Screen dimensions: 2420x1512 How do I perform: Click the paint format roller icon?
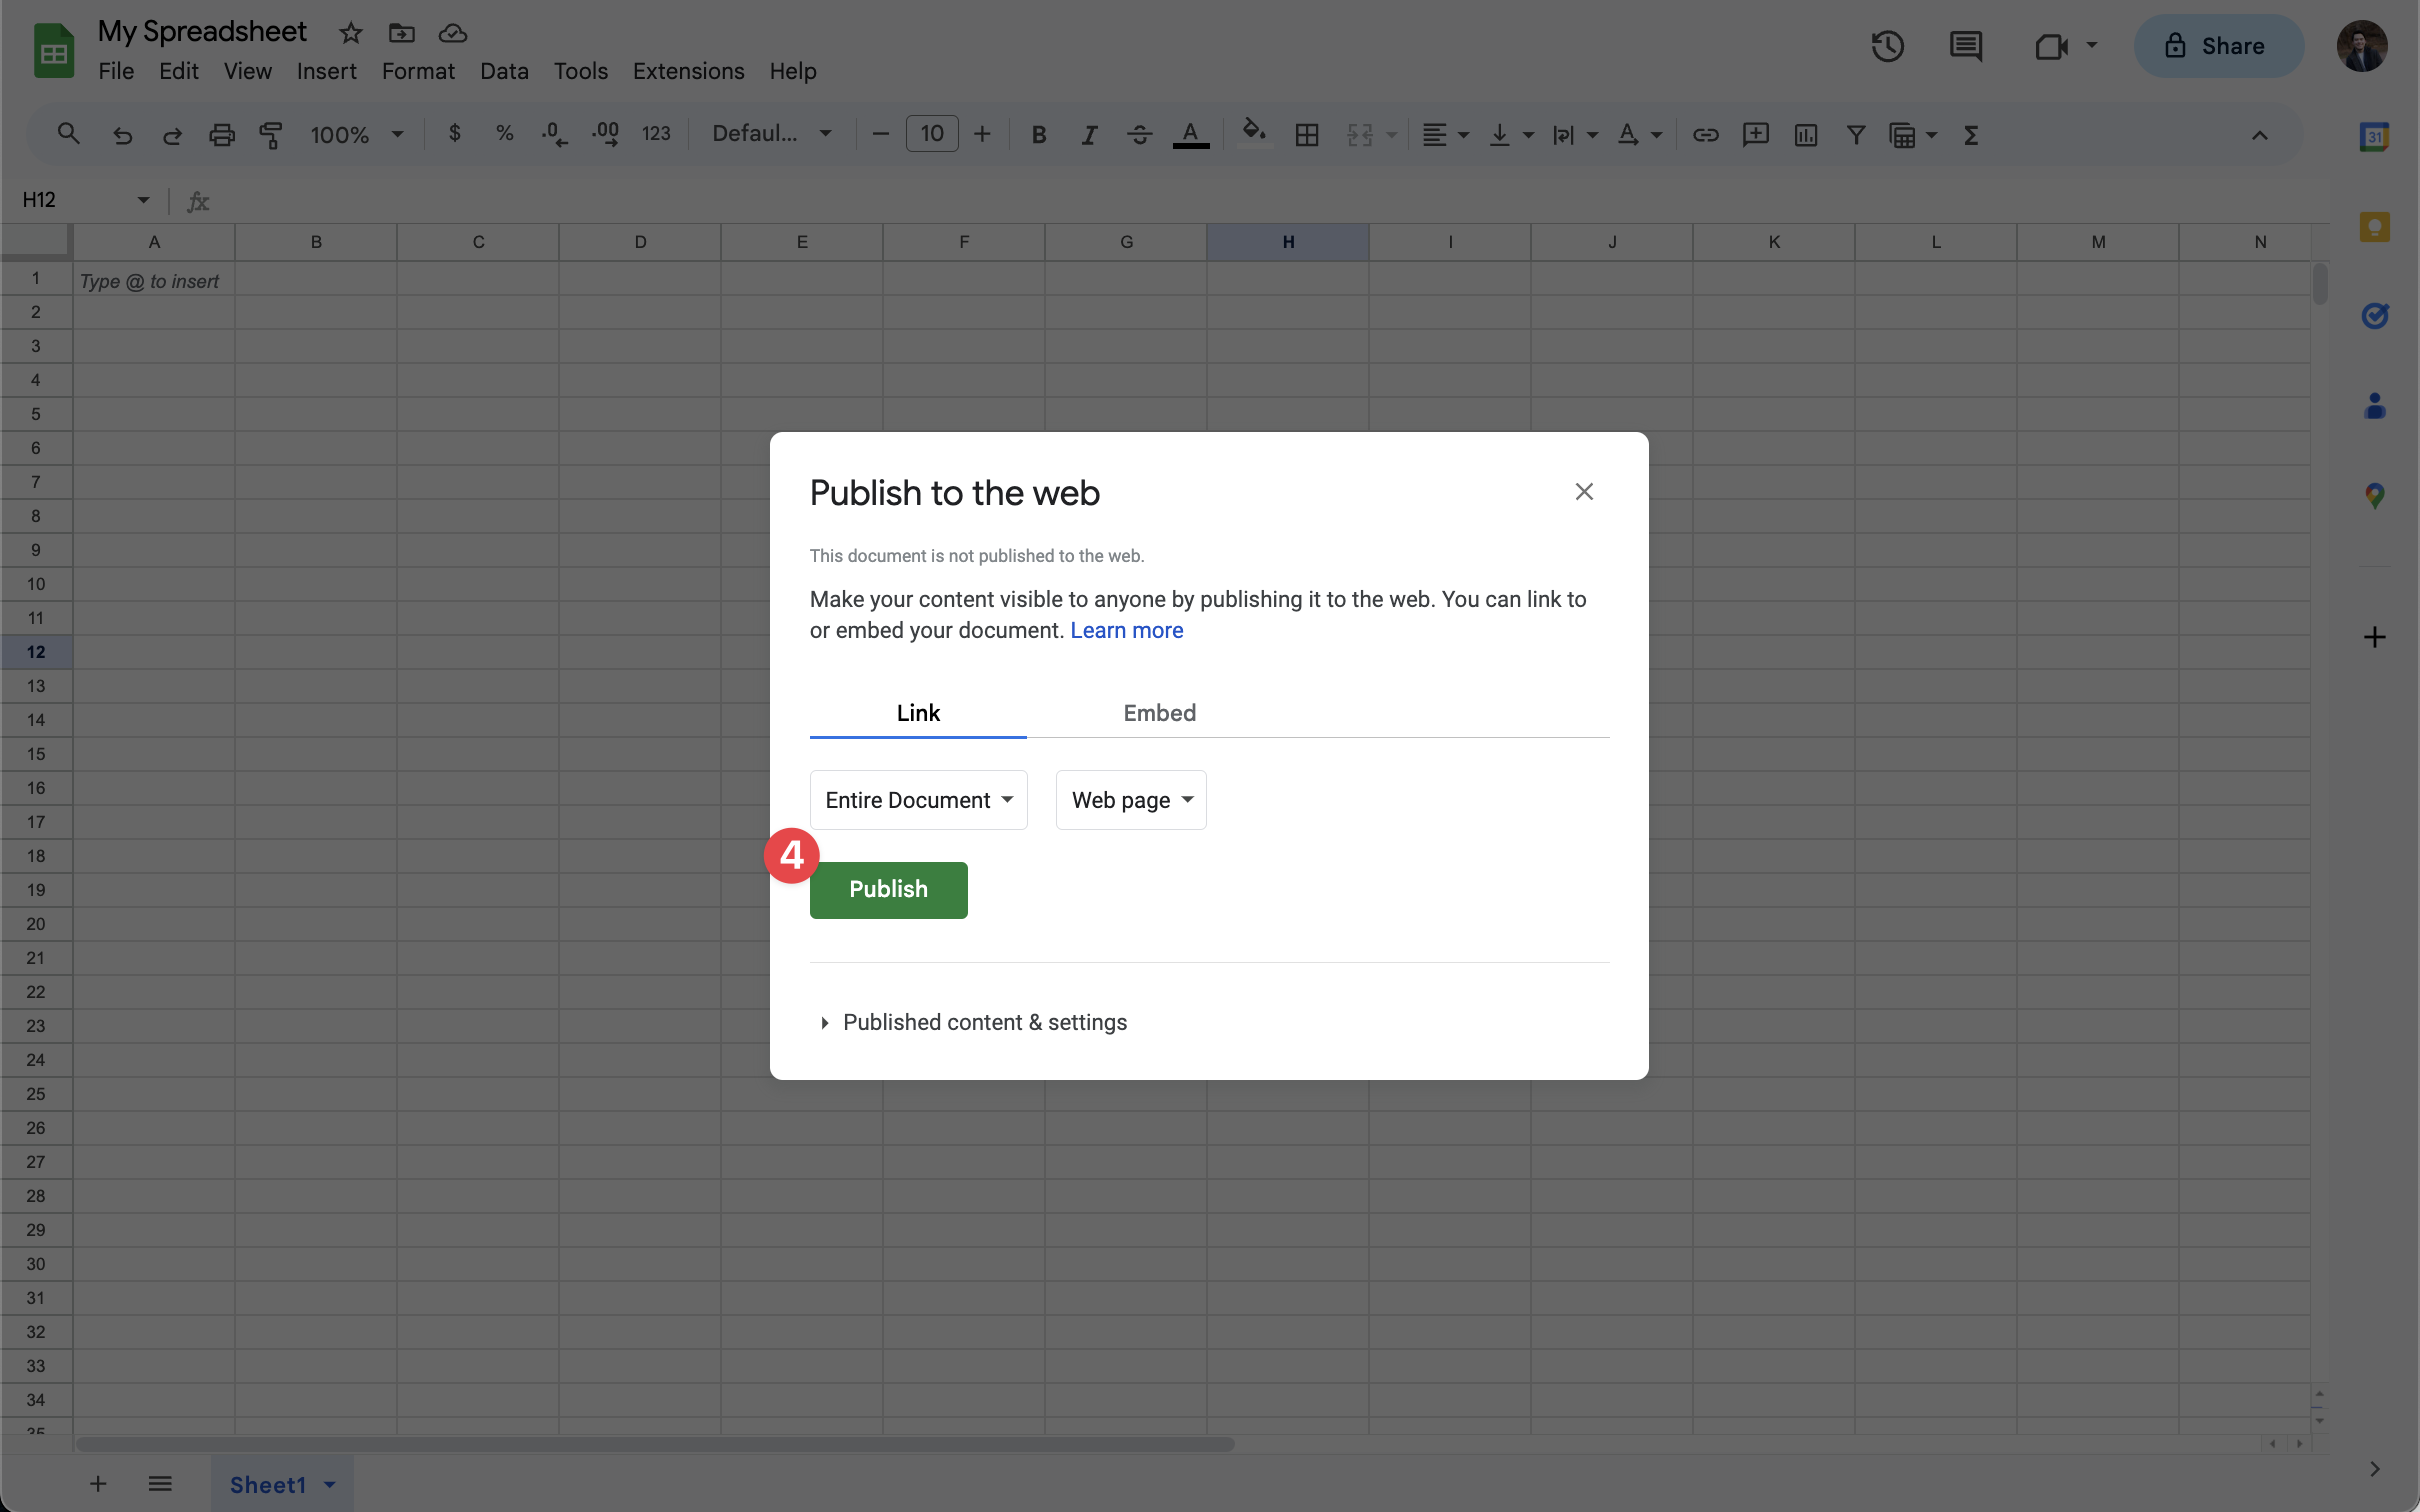tap(271, 135)
